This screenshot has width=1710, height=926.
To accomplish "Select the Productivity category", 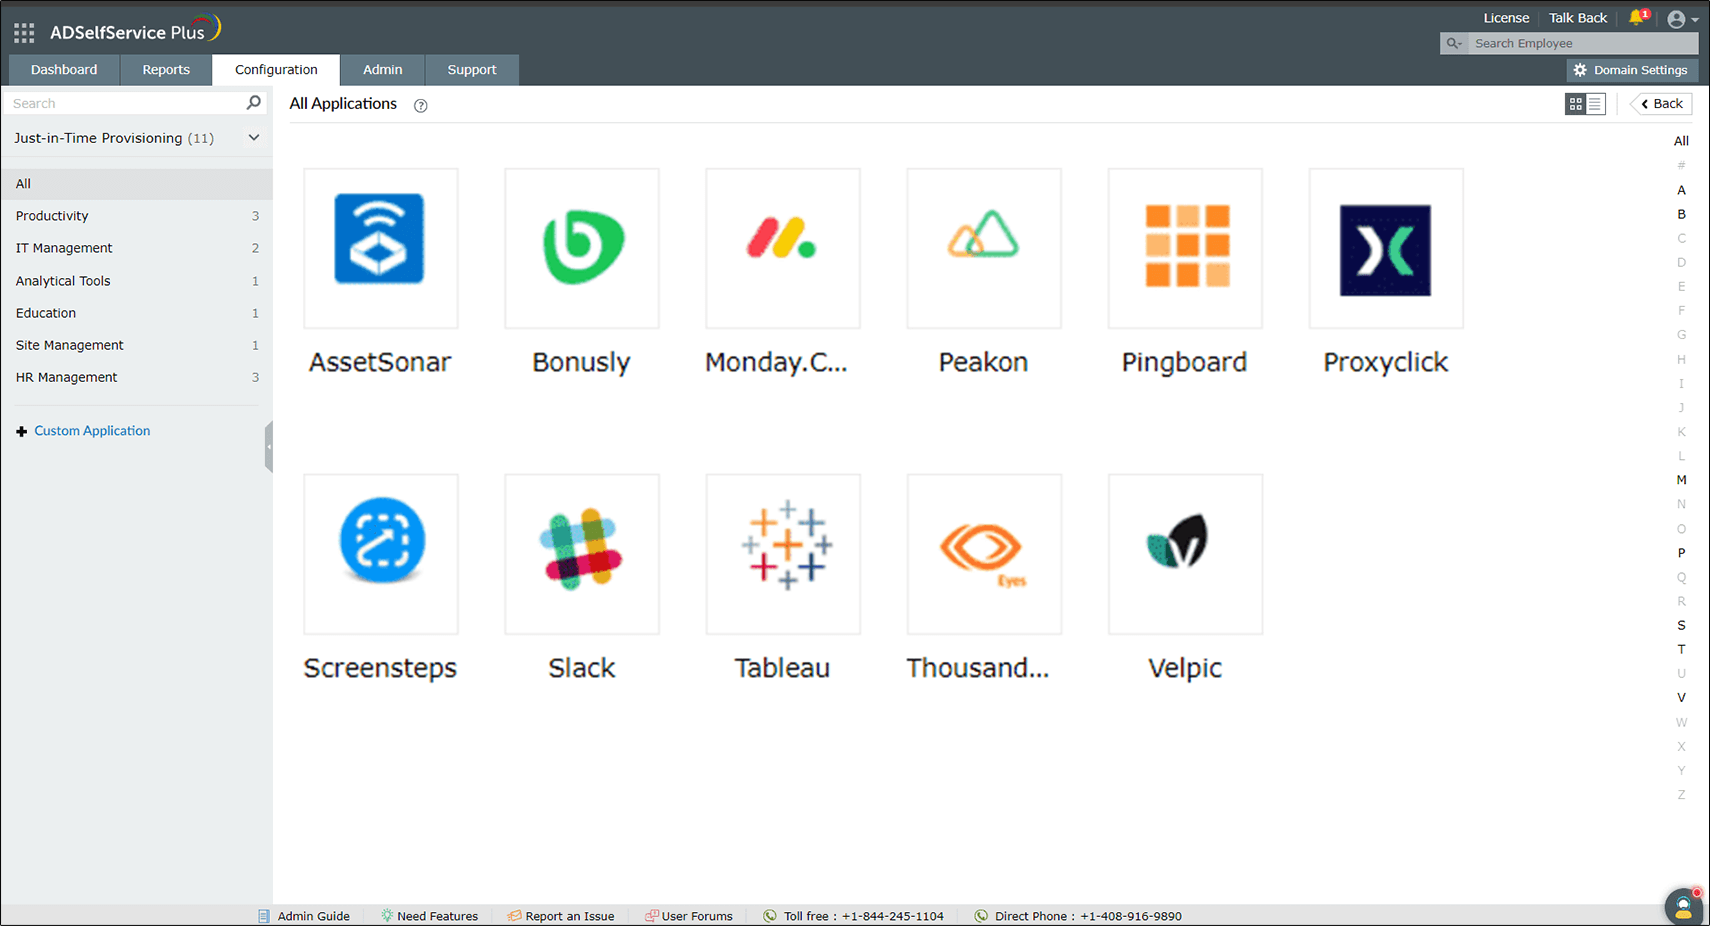I will tap(52, 215).
